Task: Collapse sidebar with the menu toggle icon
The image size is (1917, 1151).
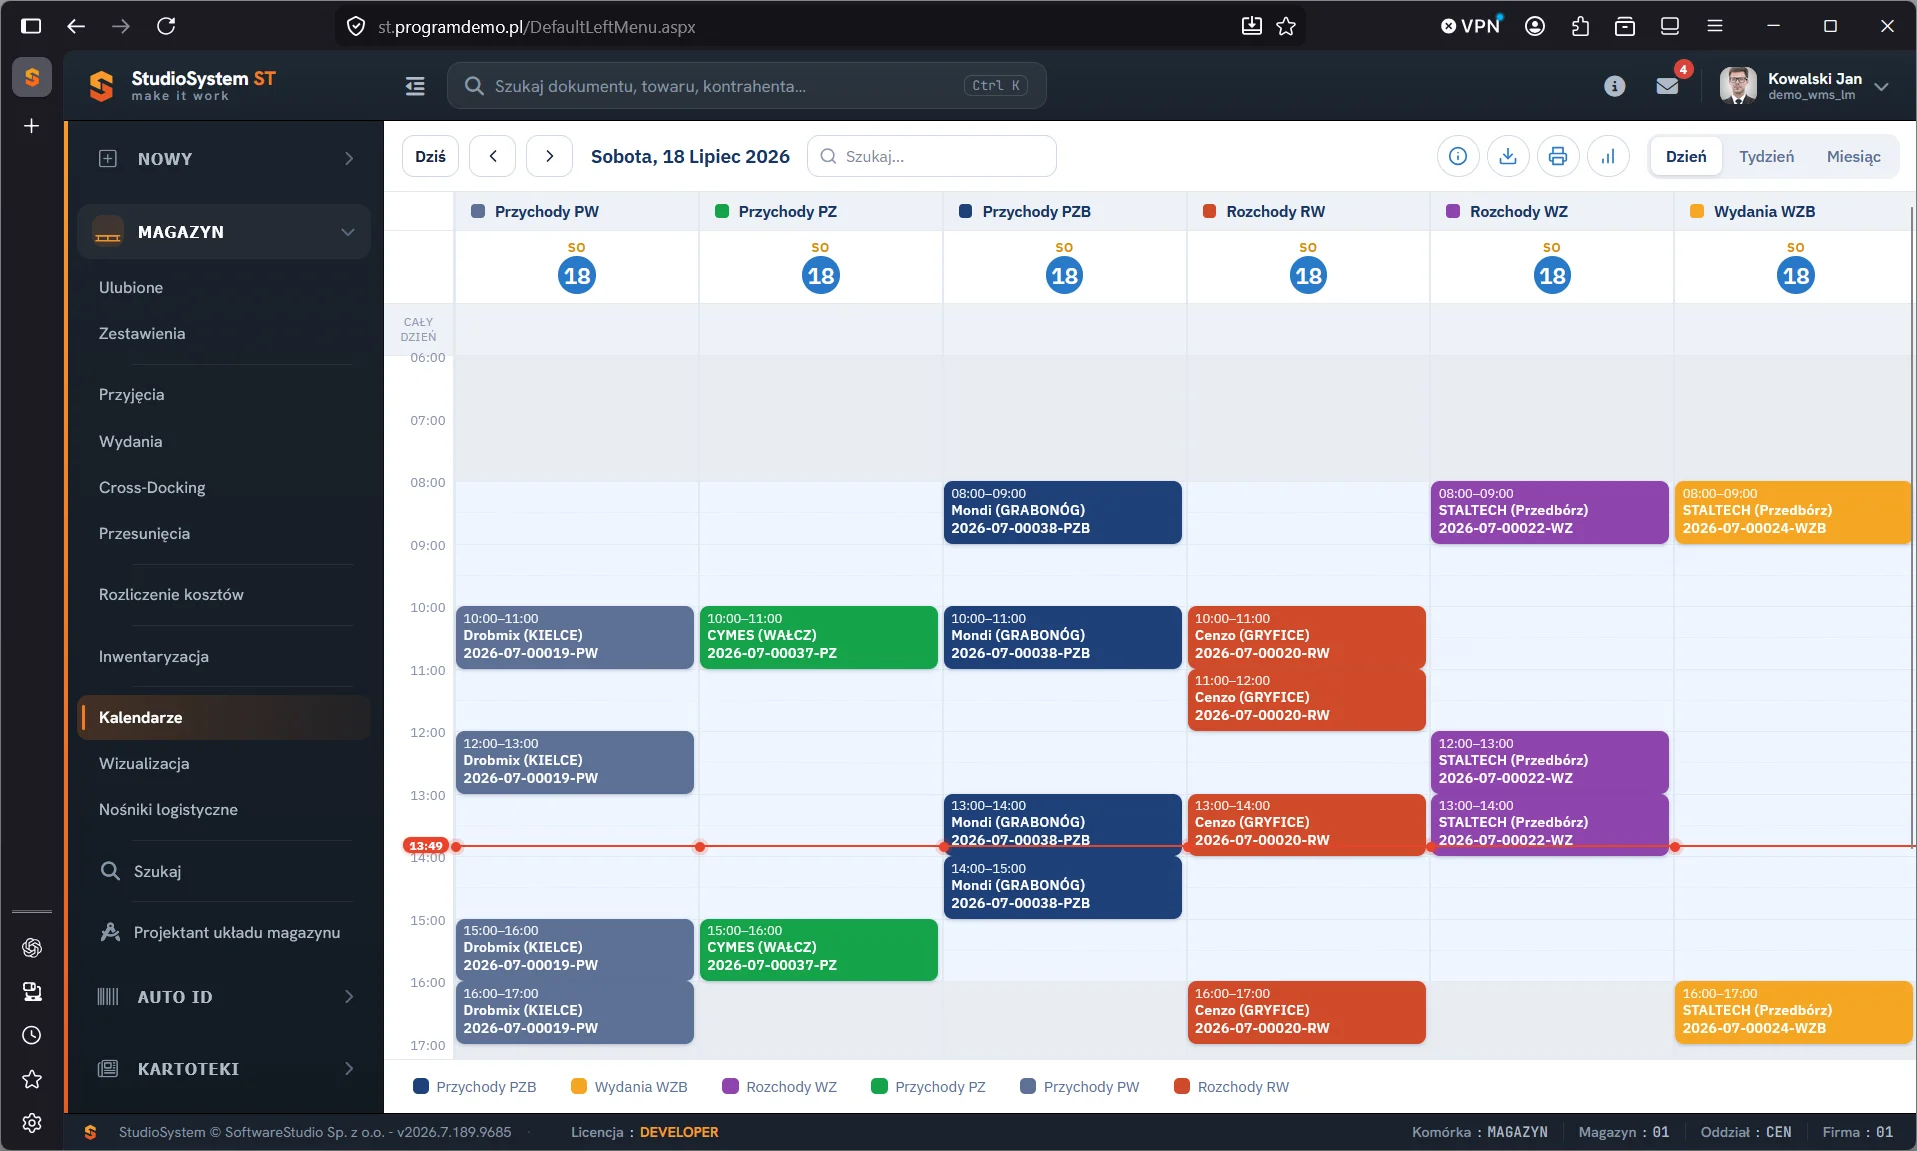Action: (x=415, y=86)
